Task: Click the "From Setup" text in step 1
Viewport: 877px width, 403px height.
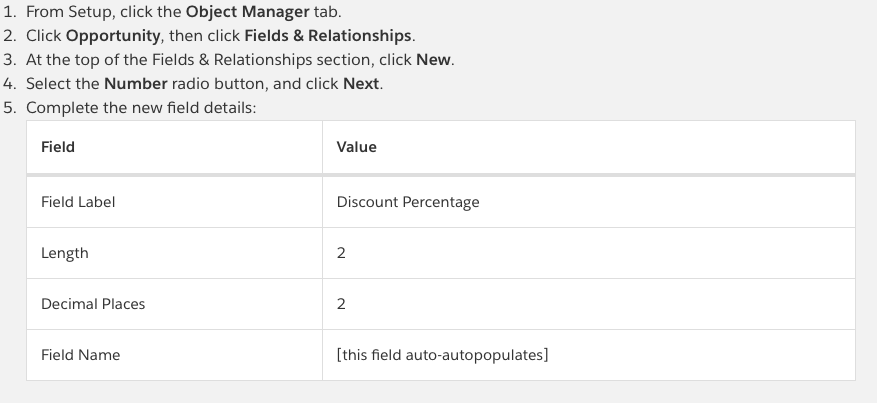Action: [65, 12]
